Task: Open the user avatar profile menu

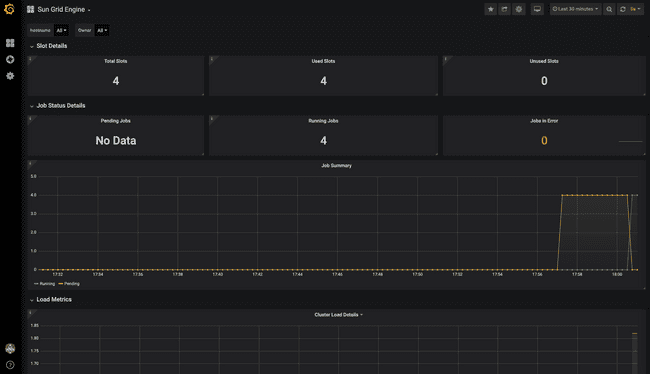Action: coord(10,348)
